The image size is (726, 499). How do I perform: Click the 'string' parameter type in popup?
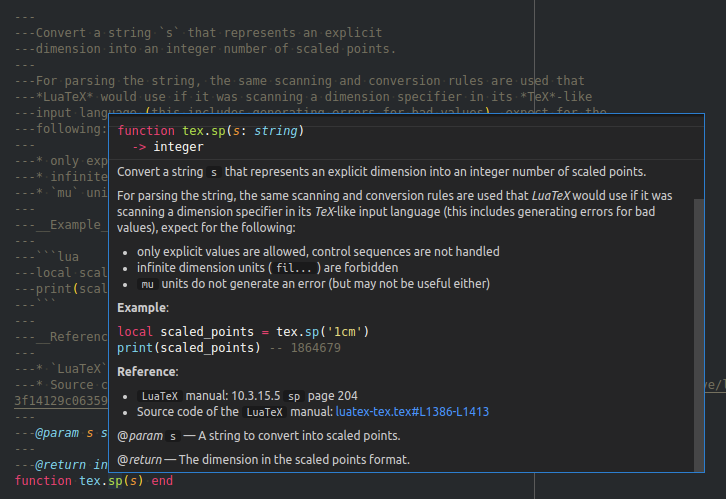click(275, 131)
